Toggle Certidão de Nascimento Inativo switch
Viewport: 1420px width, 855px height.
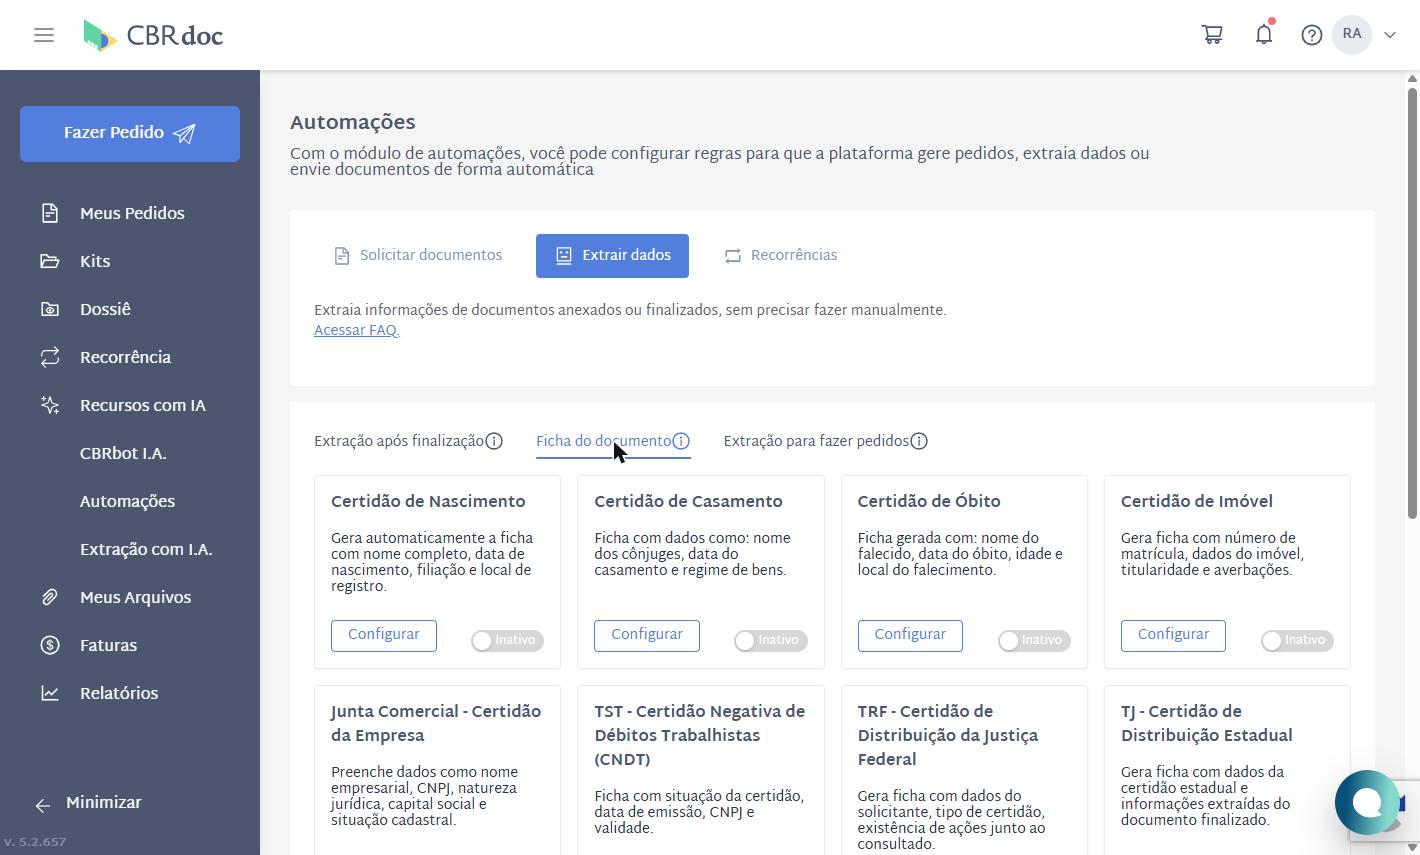pyautogui.click(x=507, y=641)
